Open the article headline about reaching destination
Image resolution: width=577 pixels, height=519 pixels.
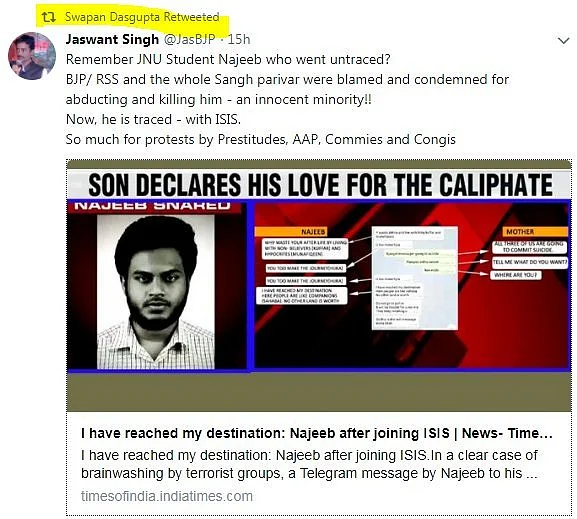coord(317,433)
